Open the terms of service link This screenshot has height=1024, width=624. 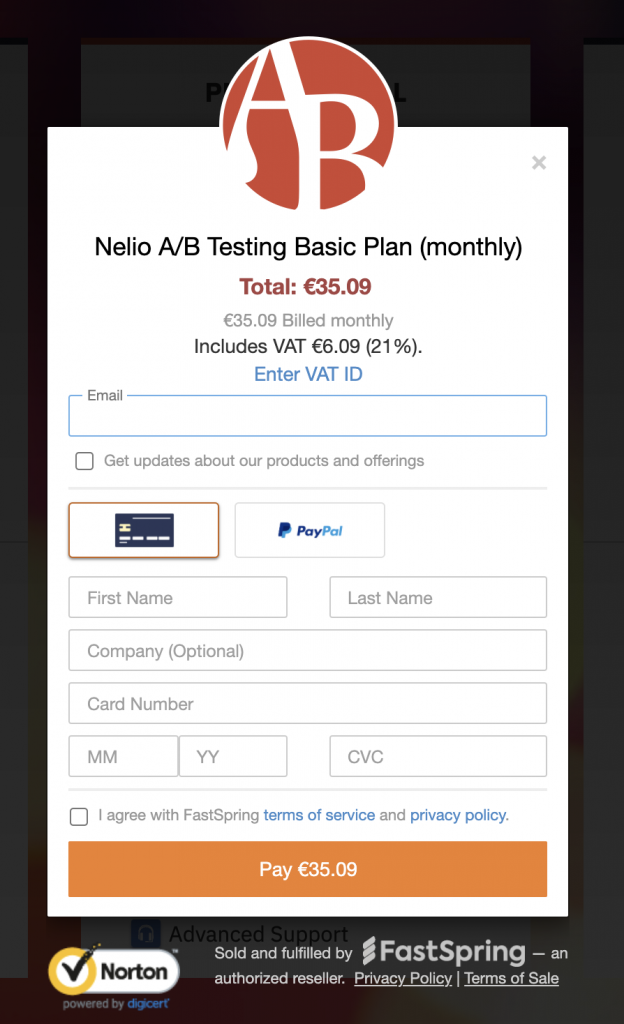pyautogui.click(x=319, y=815)
